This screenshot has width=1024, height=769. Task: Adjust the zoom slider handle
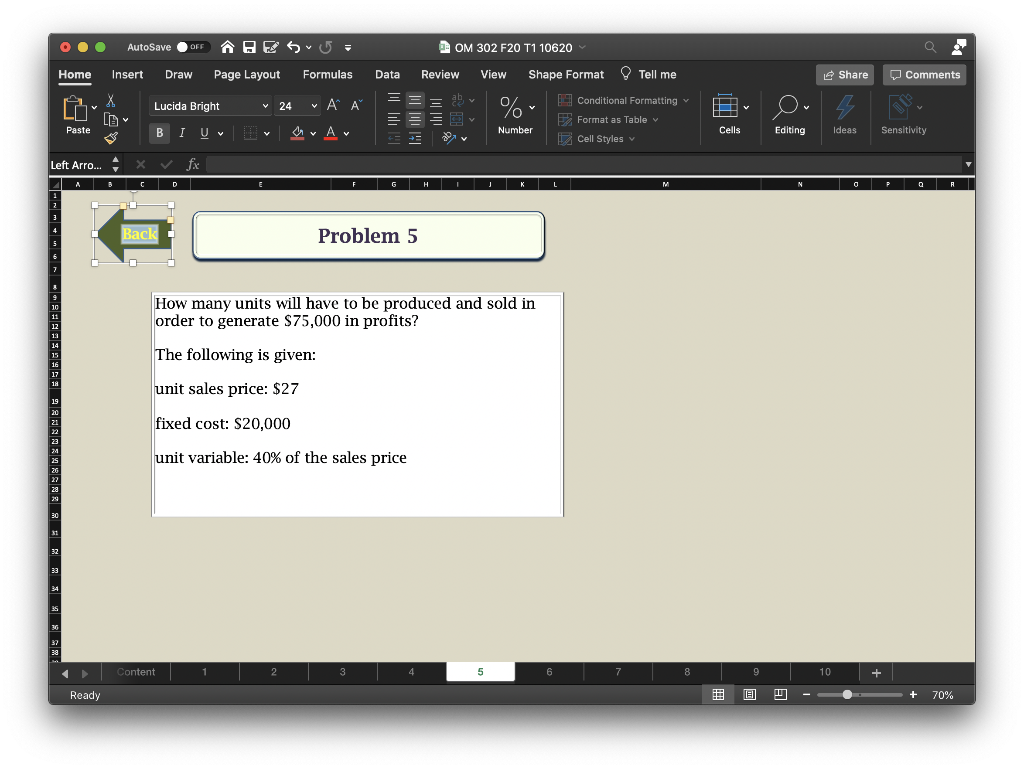pyautogui.click(x=848, y=695)
